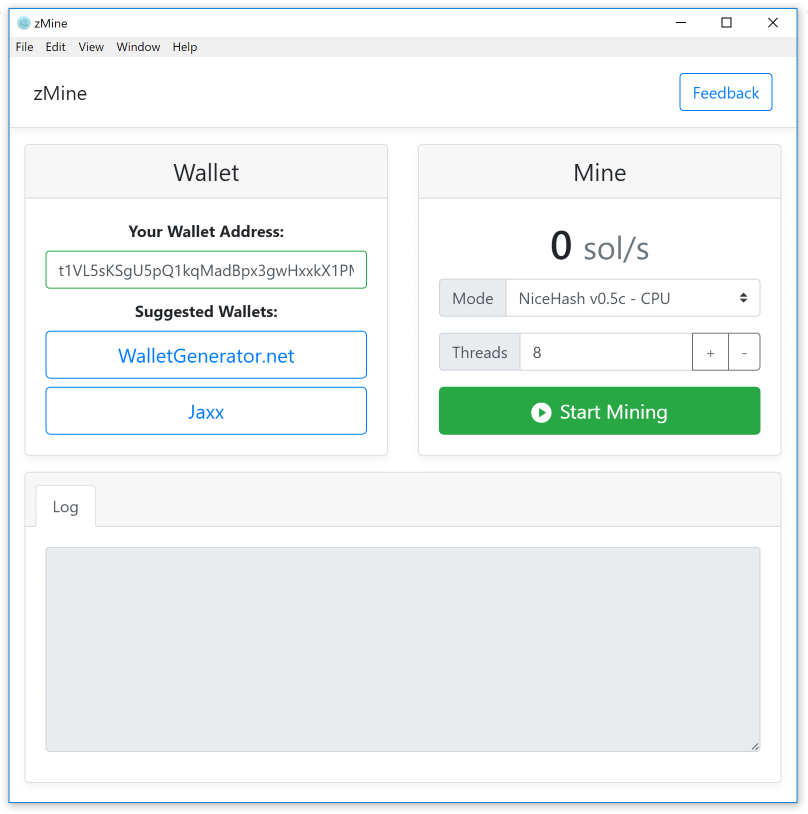The image size is (808, 814).
Task: Click the log area resize handle
Action: point(755,747)
